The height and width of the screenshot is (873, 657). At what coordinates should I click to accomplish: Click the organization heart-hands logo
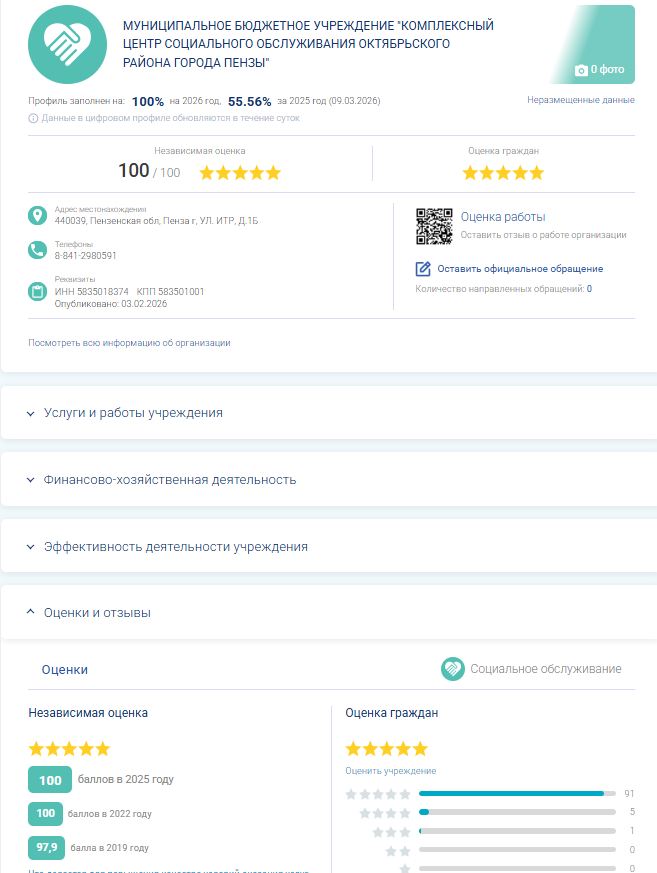point(67,45)
